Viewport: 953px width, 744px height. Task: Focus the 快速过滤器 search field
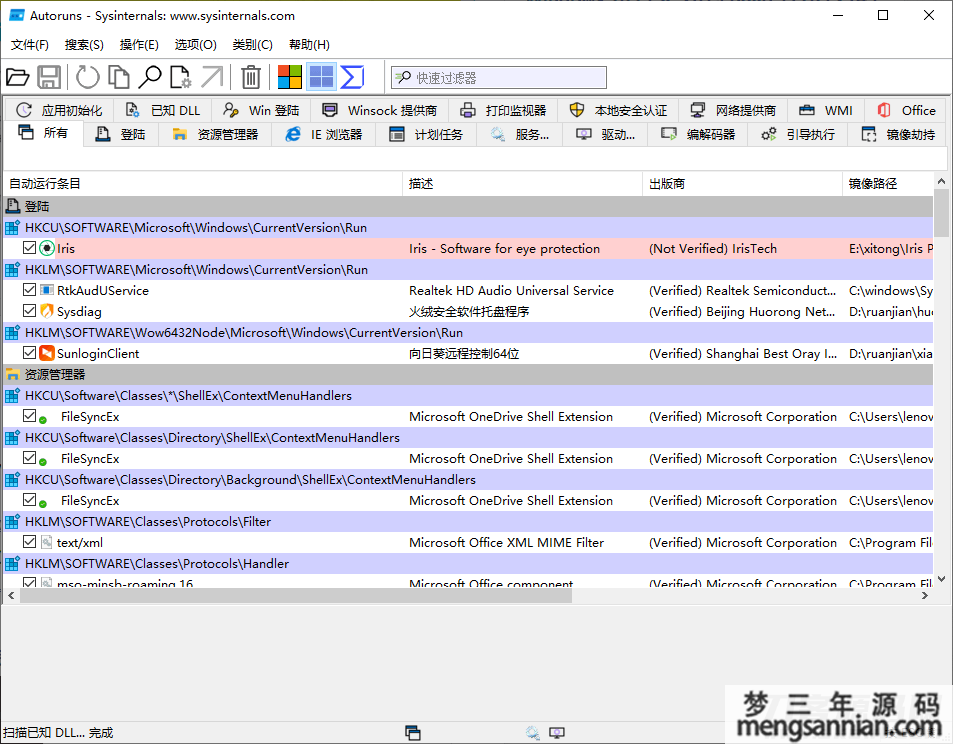click(499, 77)
